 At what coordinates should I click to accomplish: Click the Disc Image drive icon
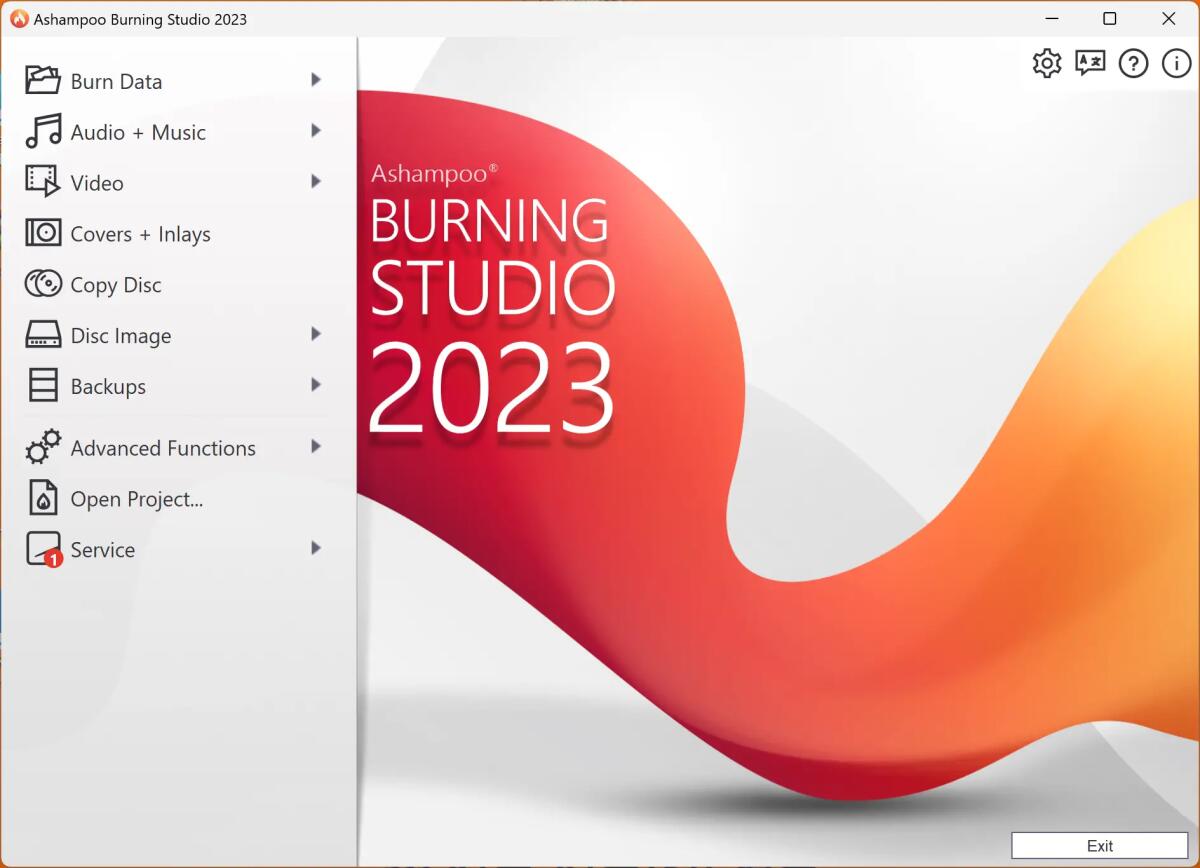tap(41, 335)
